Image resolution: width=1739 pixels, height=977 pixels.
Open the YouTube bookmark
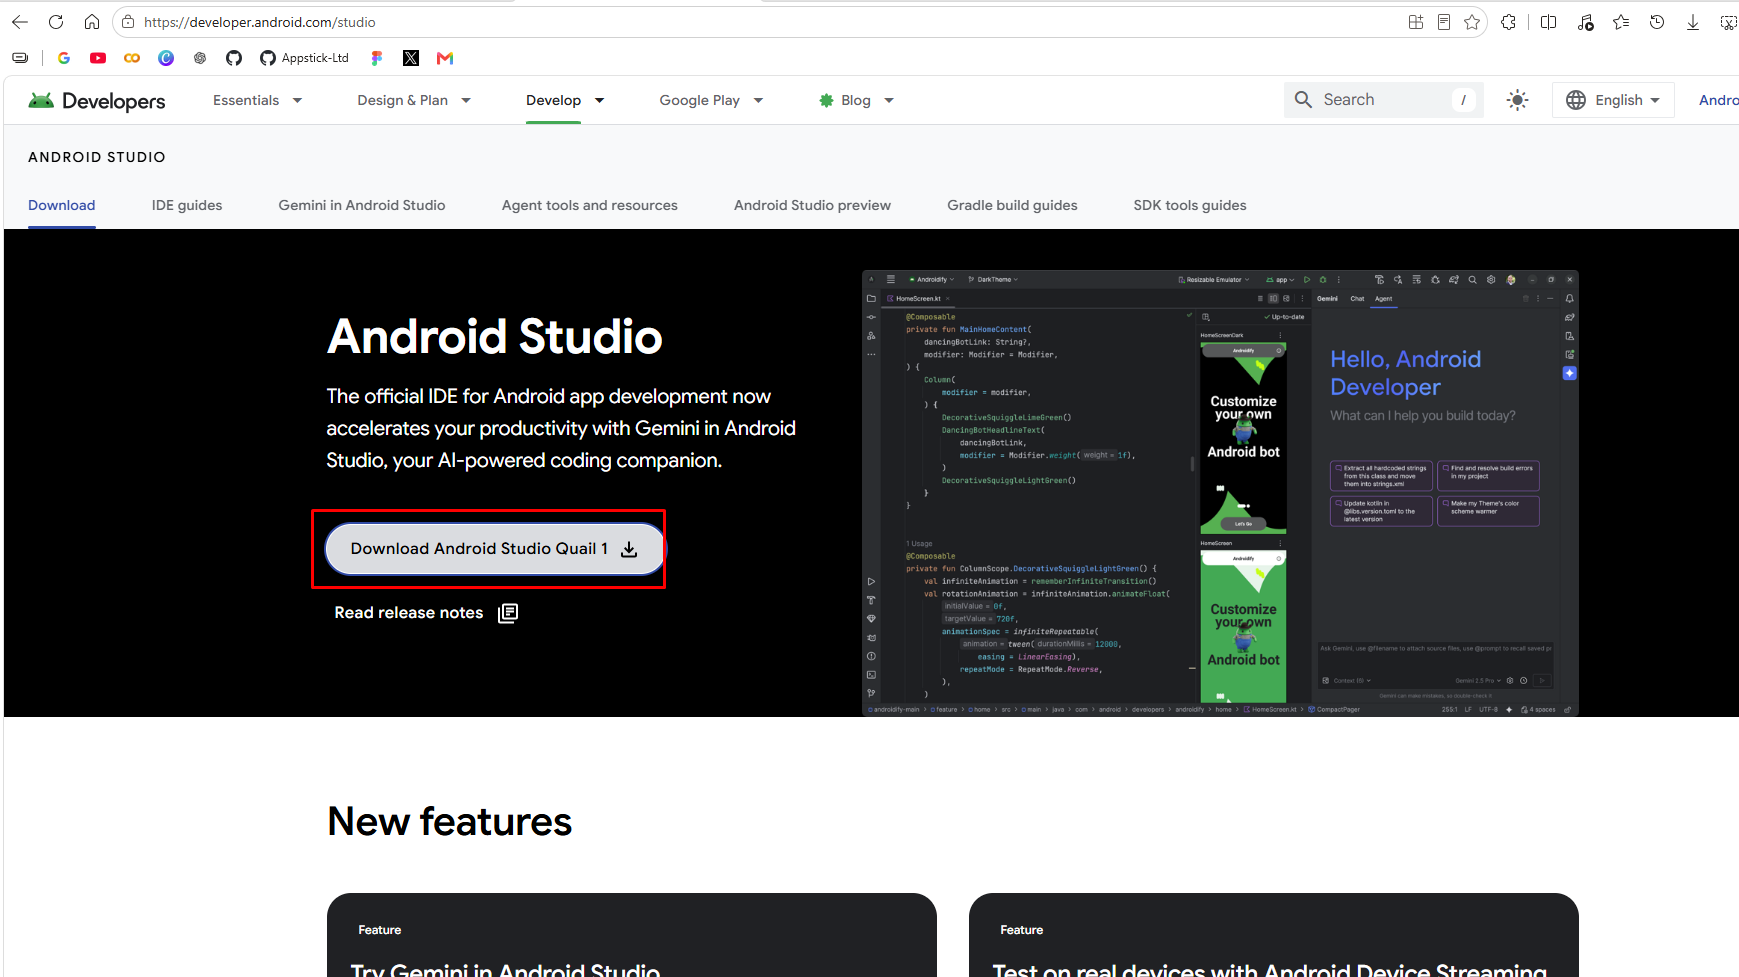98,58
